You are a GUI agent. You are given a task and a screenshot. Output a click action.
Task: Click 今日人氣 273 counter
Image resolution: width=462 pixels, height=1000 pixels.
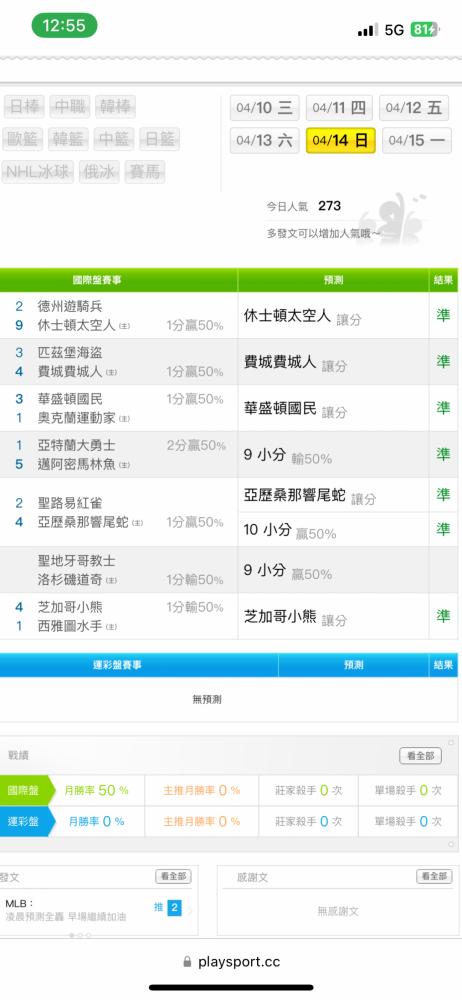[304, 206]
